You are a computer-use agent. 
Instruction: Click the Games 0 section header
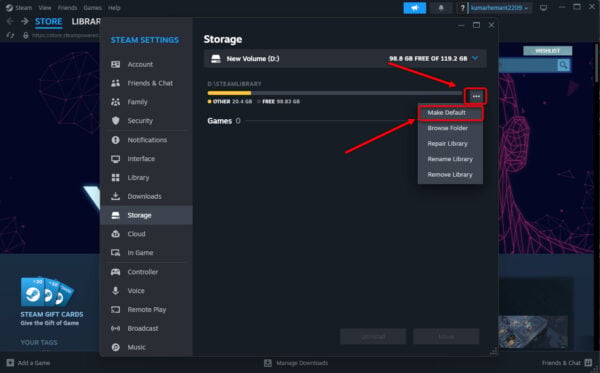(224, 121)
